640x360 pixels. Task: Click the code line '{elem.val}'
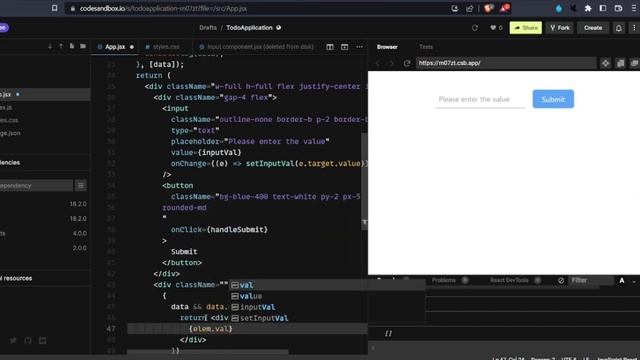click(211, 329)
